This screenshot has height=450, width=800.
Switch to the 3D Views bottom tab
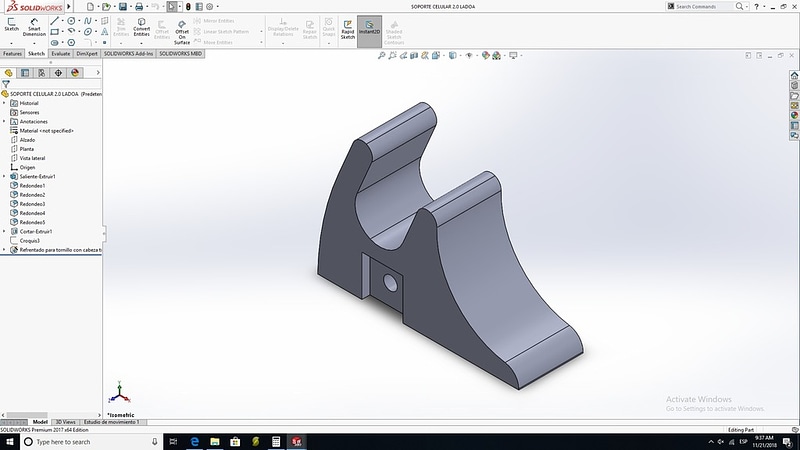65,422
